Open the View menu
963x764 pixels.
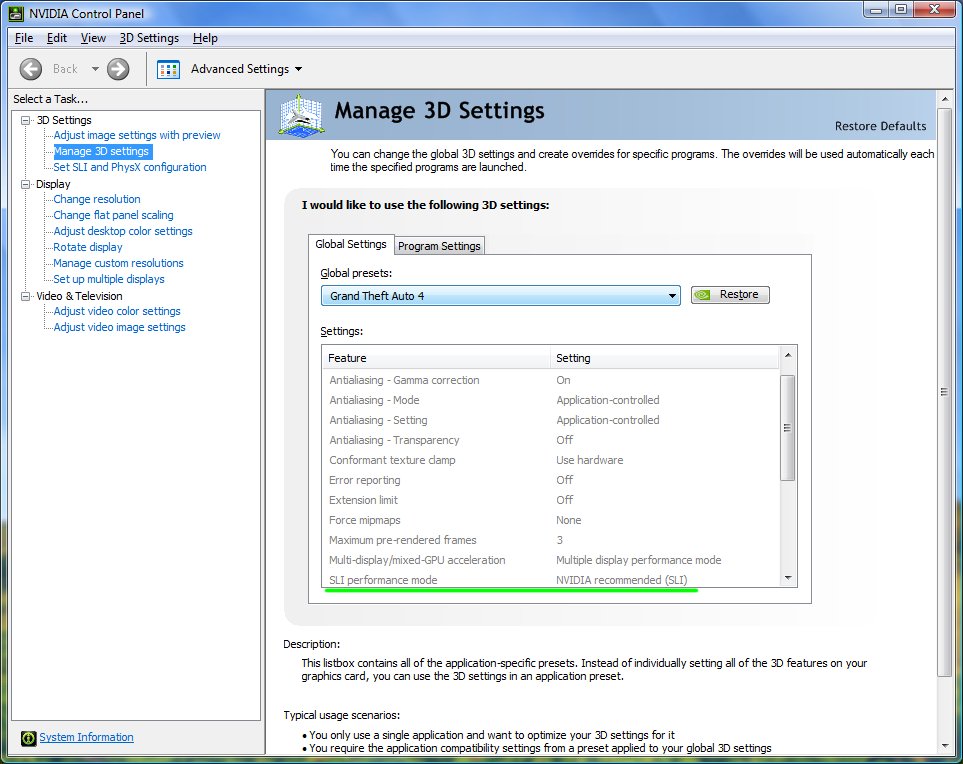tap(93, 38)
